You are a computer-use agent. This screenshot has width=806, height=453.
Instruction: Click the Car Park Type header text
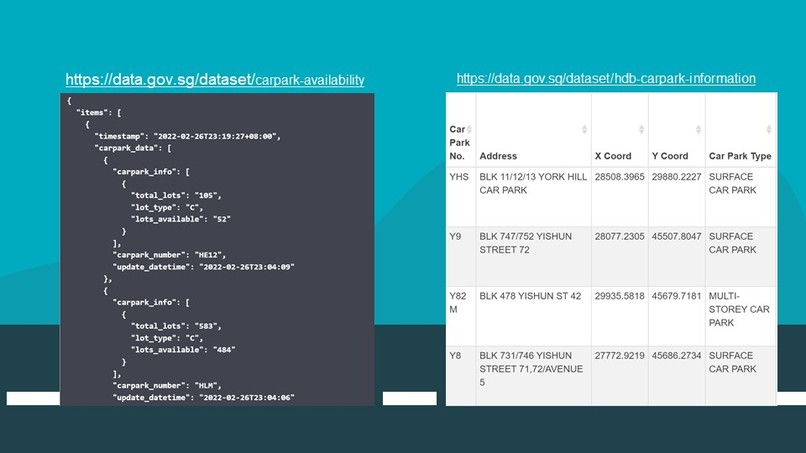coord(740,156)
